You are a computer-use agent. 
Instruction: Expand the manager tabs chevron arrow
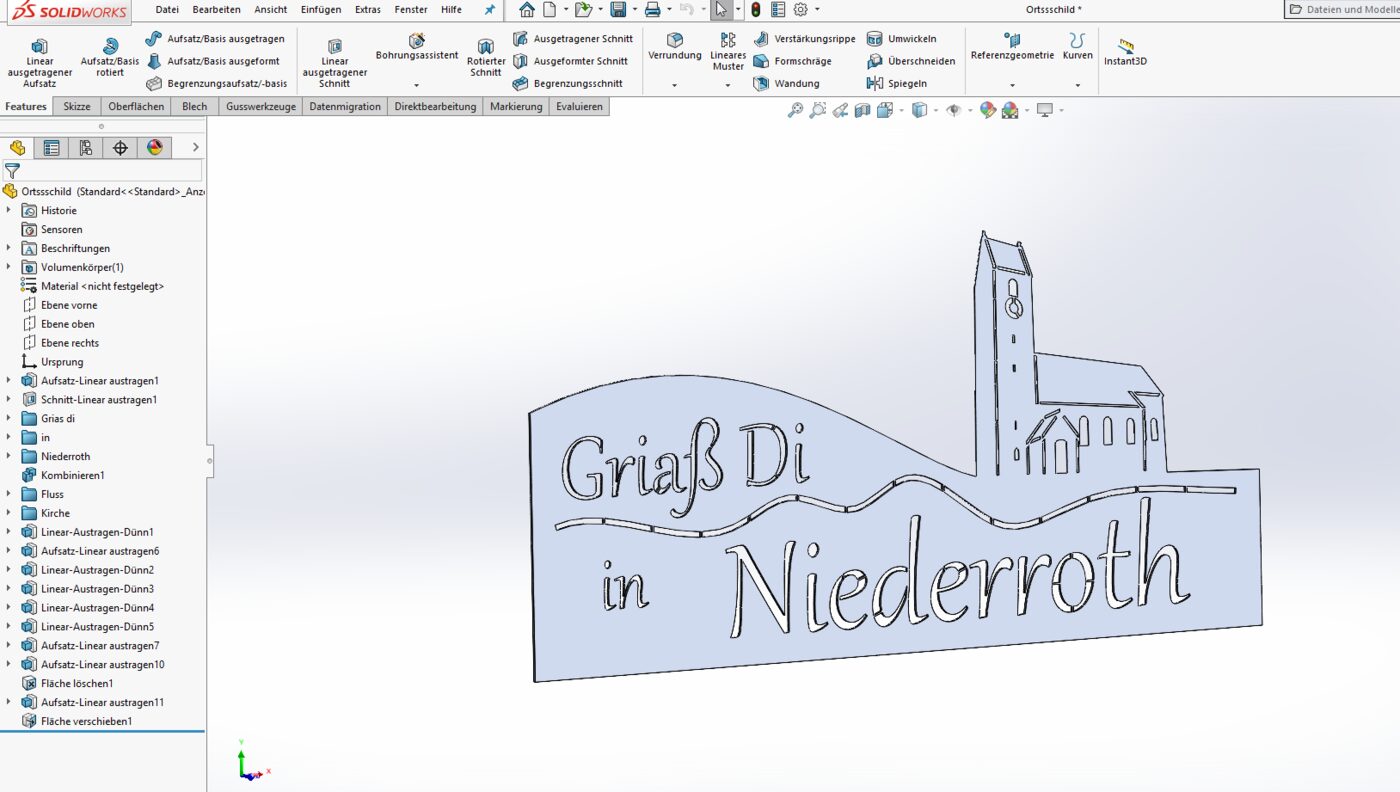[195, 148]
